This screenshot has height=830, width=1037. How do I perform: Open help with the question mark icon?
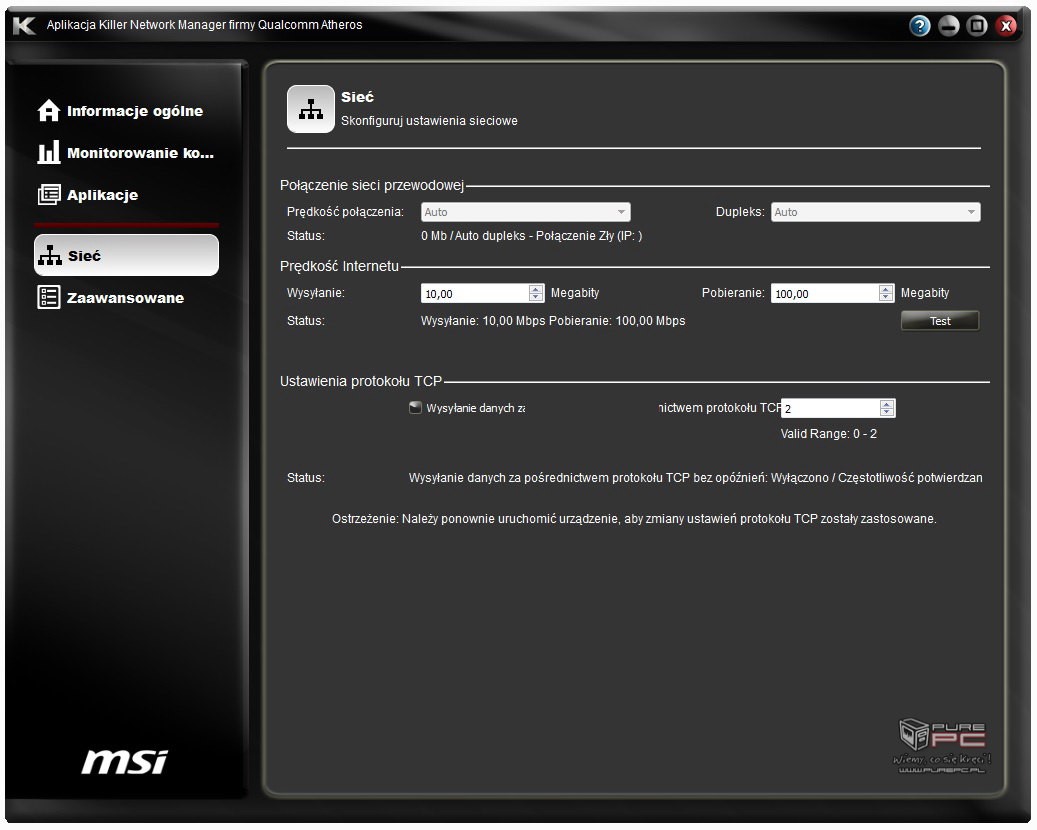pyautogui.click(x=920, y=26)
